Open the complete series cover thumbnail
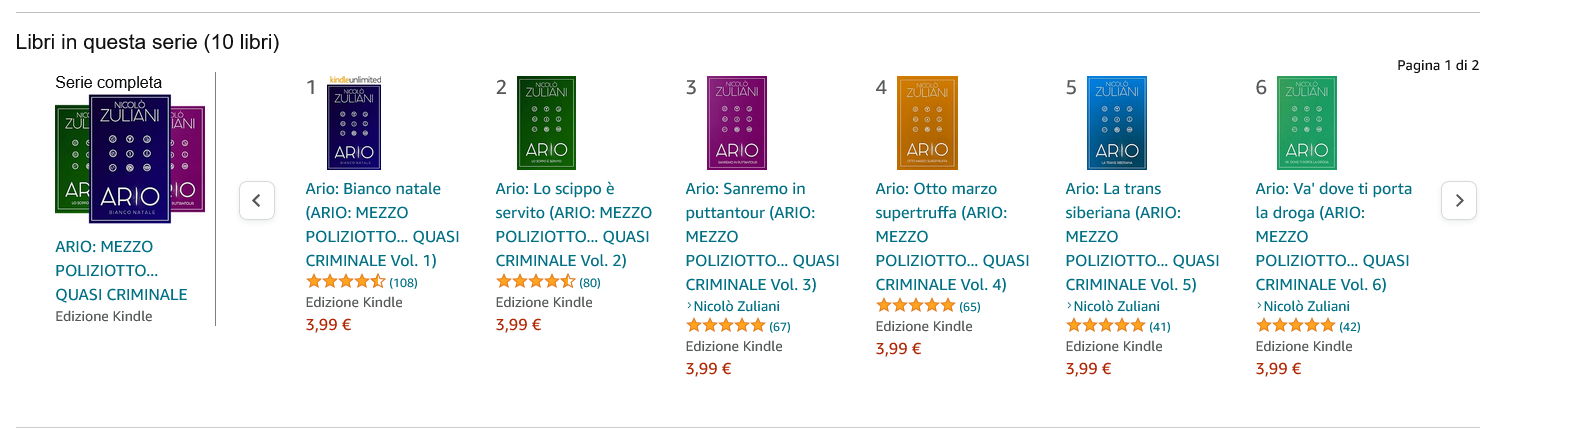The image size is (1569, 439). (x=130, y=158)
